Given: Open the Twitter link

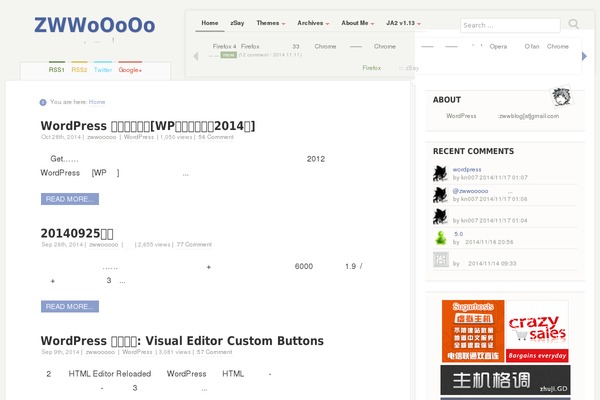Looking at the screenshot, I should (x=103, y=70).
